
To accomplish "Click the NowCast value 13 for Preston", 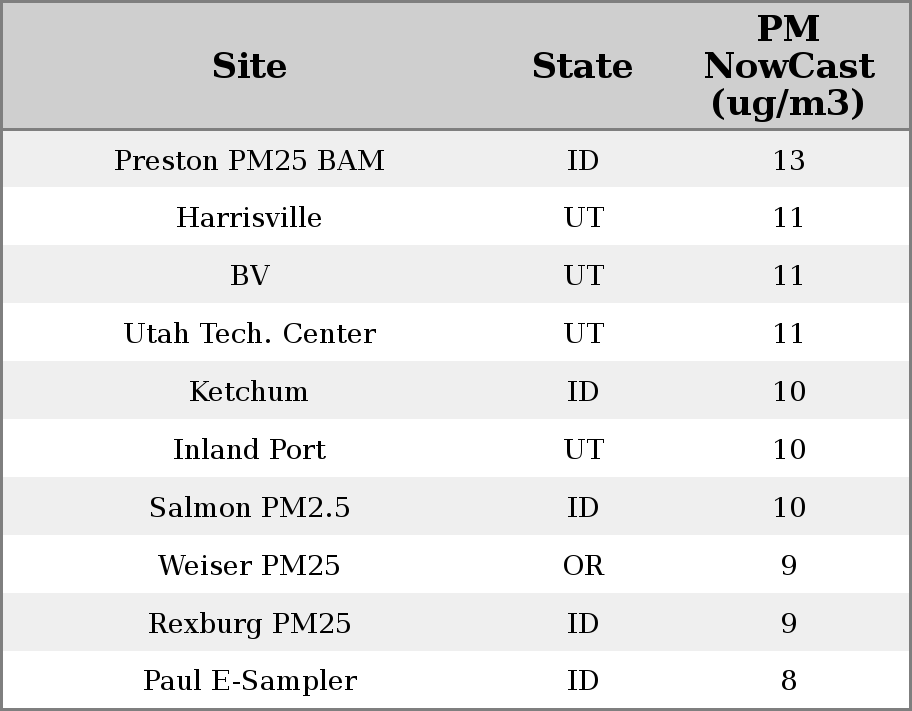I will point(788,160).
